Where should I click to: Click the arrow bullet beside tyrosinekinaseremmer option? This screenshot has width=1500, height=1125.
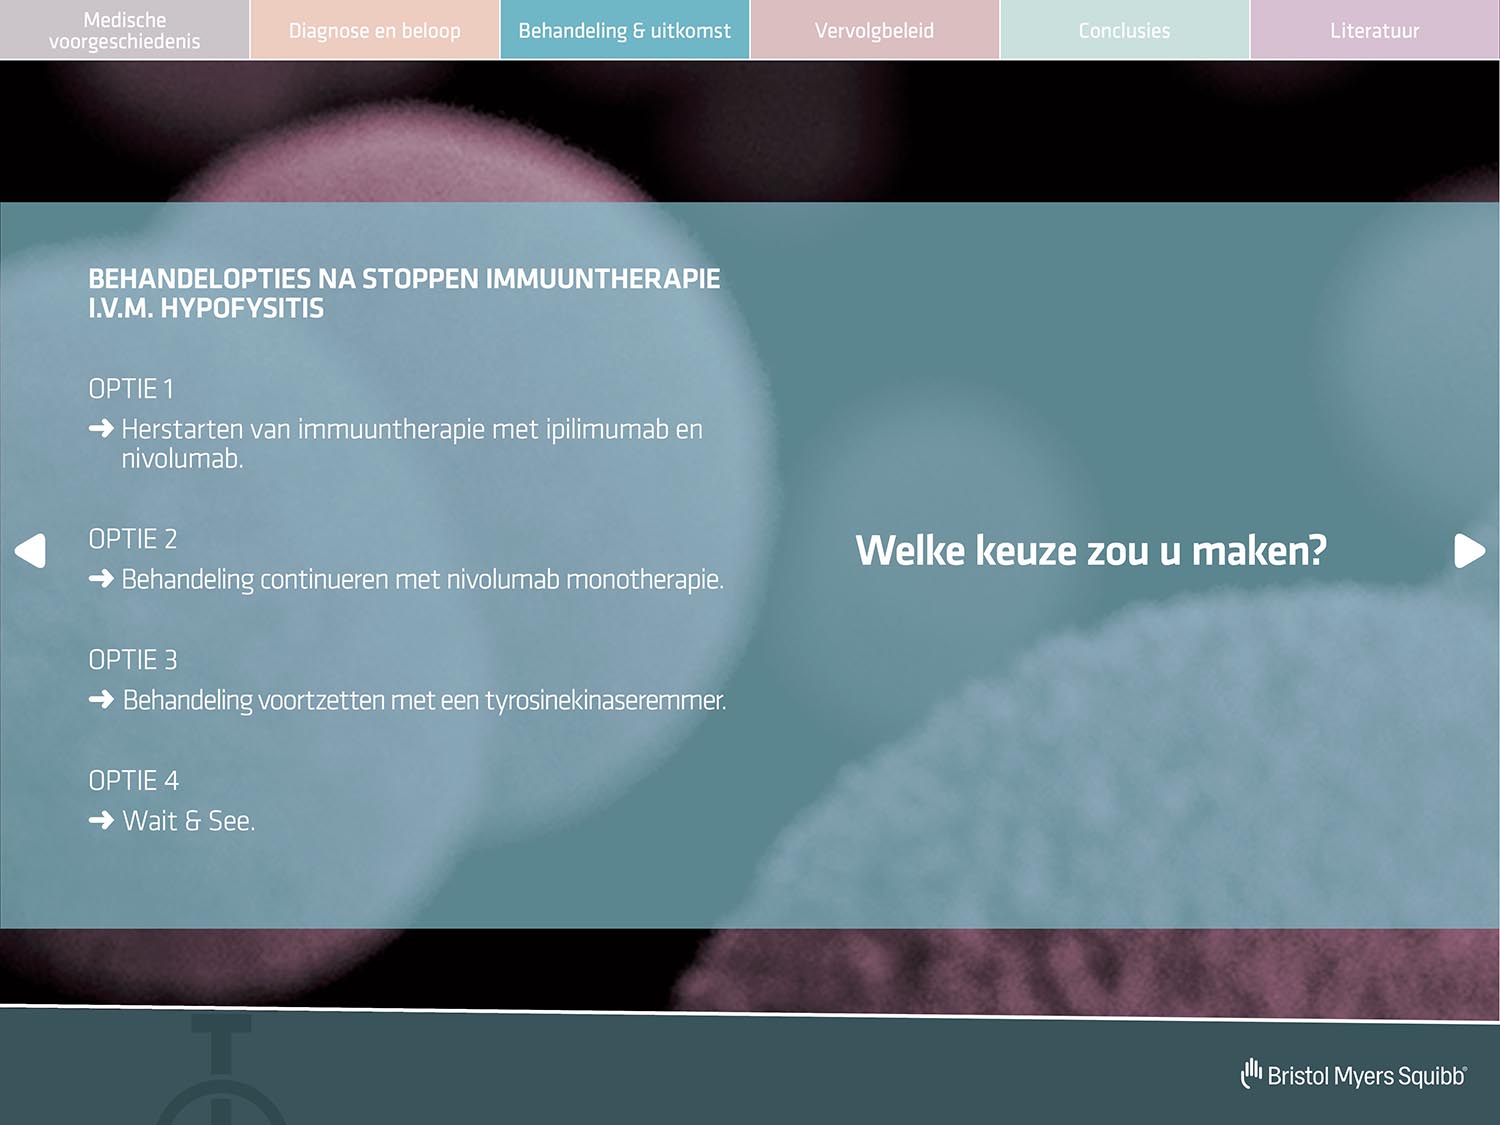click(x=101, y=699)
